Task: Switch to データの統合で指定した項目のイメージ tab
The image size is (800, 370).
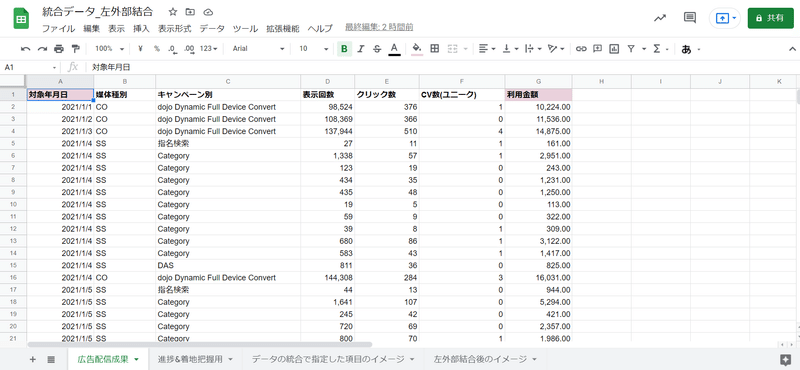Action: (x=333, y=359)
